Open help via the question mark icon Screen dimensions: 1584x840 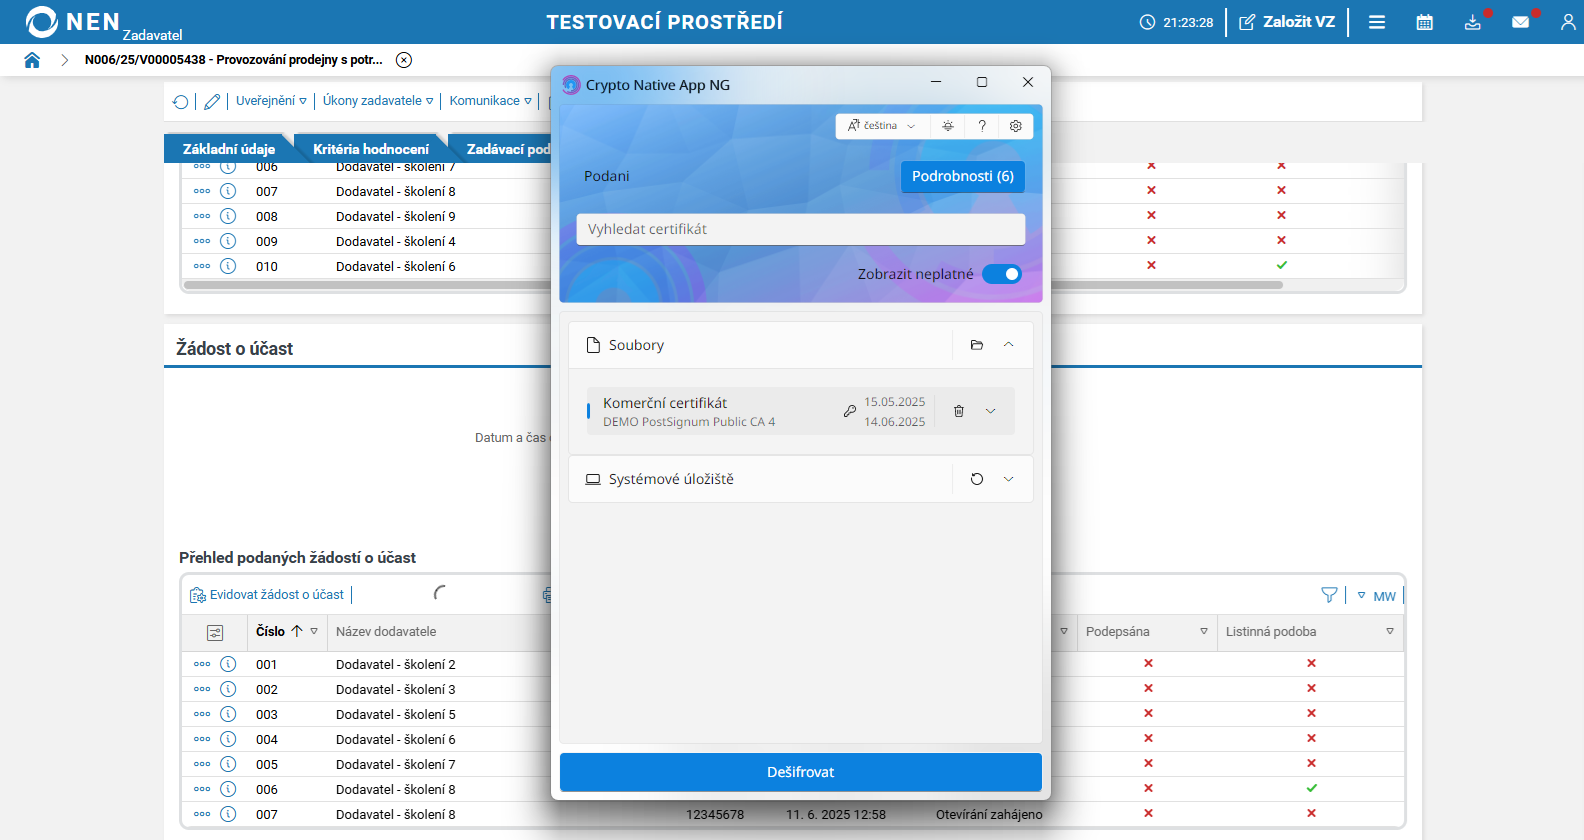982,126
